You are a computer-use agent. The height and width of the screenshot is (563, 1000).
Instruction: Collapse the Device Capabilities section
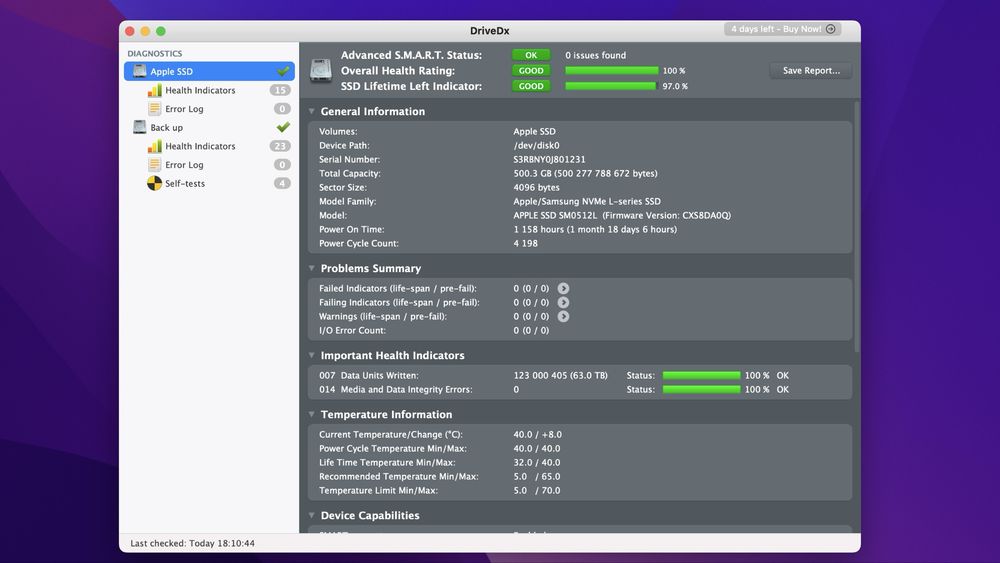tap(312, 516)
